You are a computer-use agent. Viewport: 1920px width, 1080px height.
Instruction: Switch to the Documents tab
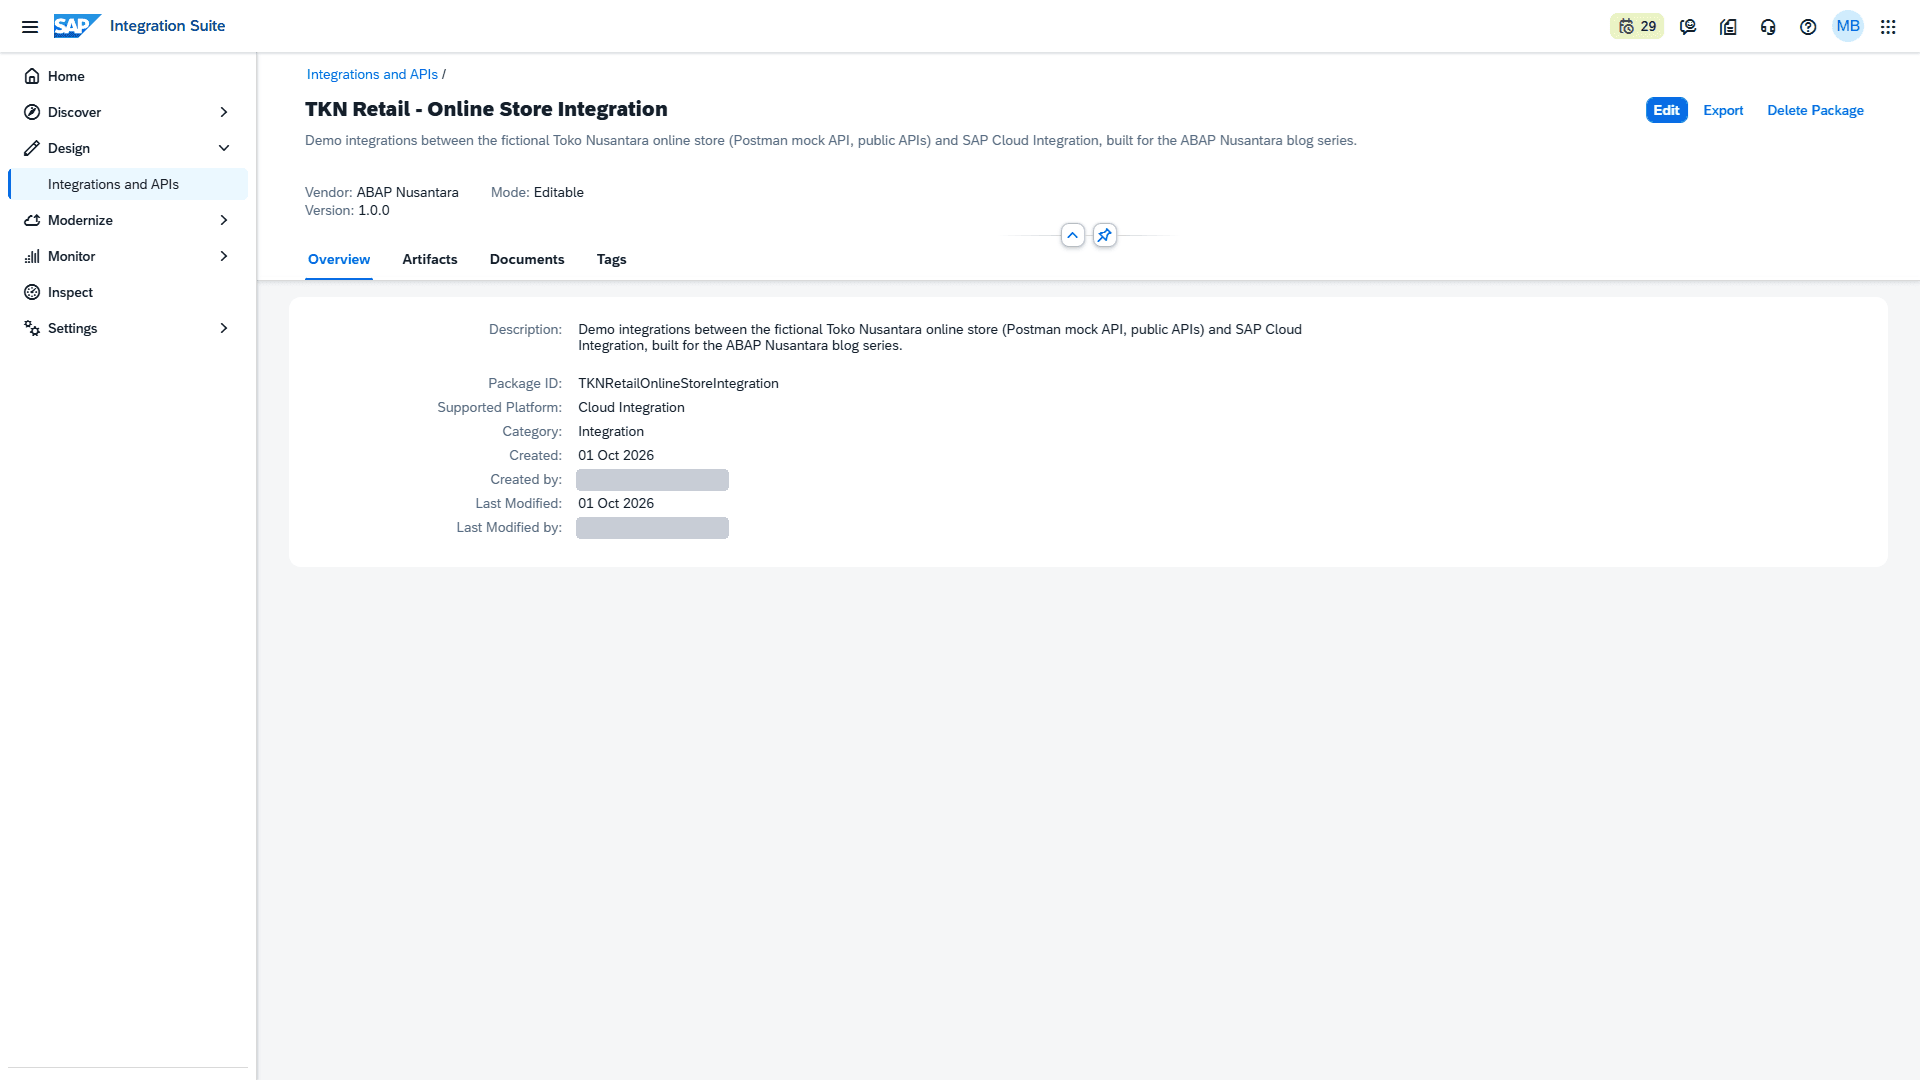[527, 259]
